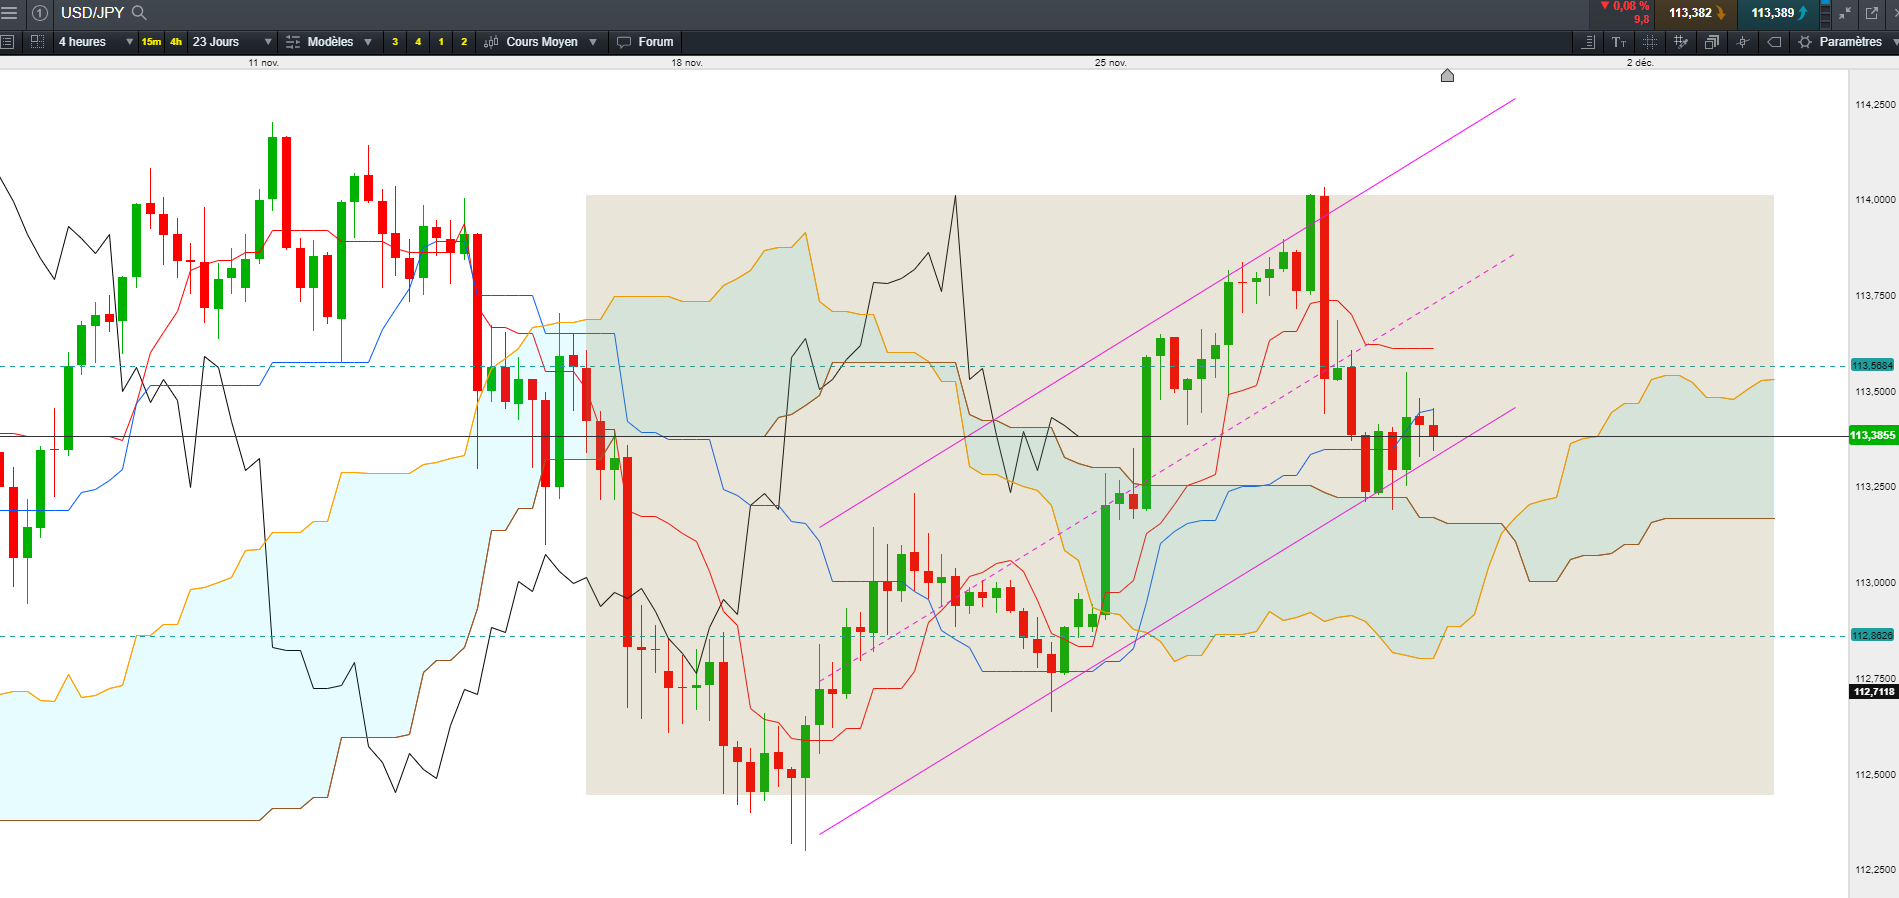Click the 18 nov. date label
This screenshot has width=1899, height=898.
coord(687,63)
